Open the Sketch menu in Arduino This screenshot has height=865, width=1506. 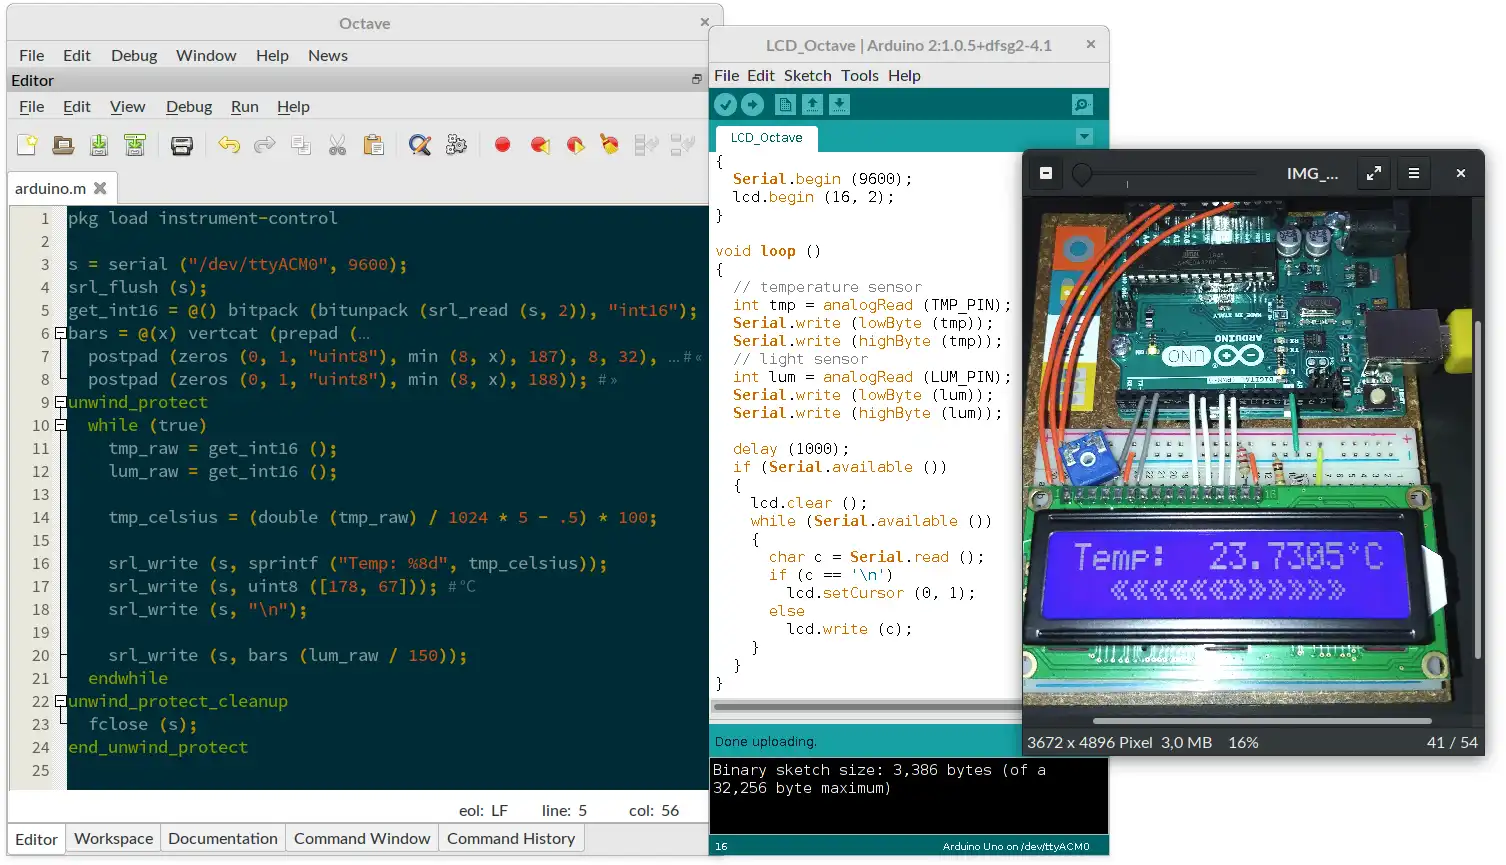(x=807, y=76)
